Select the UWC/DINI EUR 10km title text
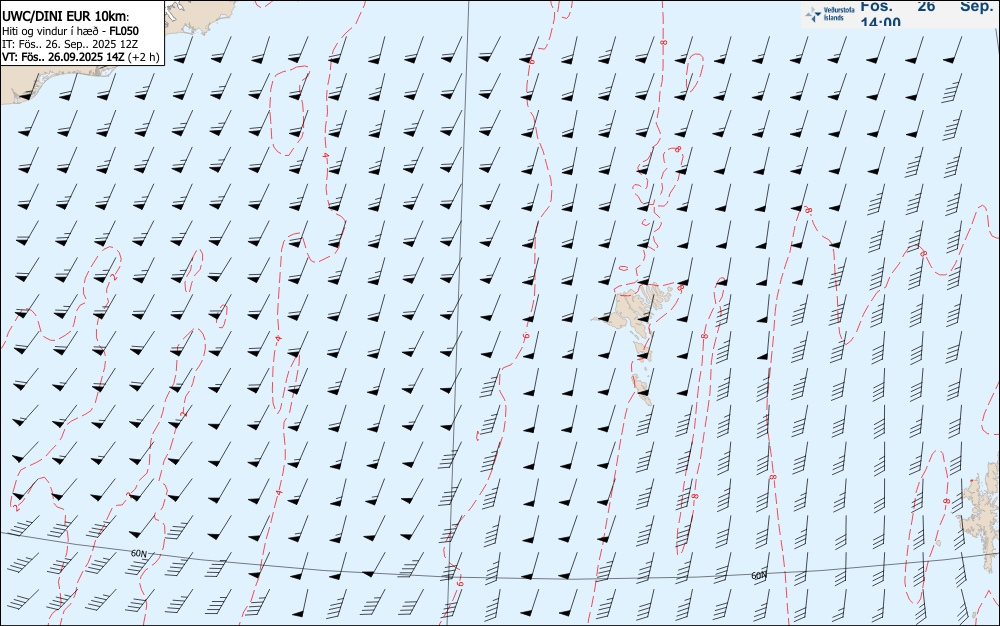The image size is (1000, 626). coord(66,17)
